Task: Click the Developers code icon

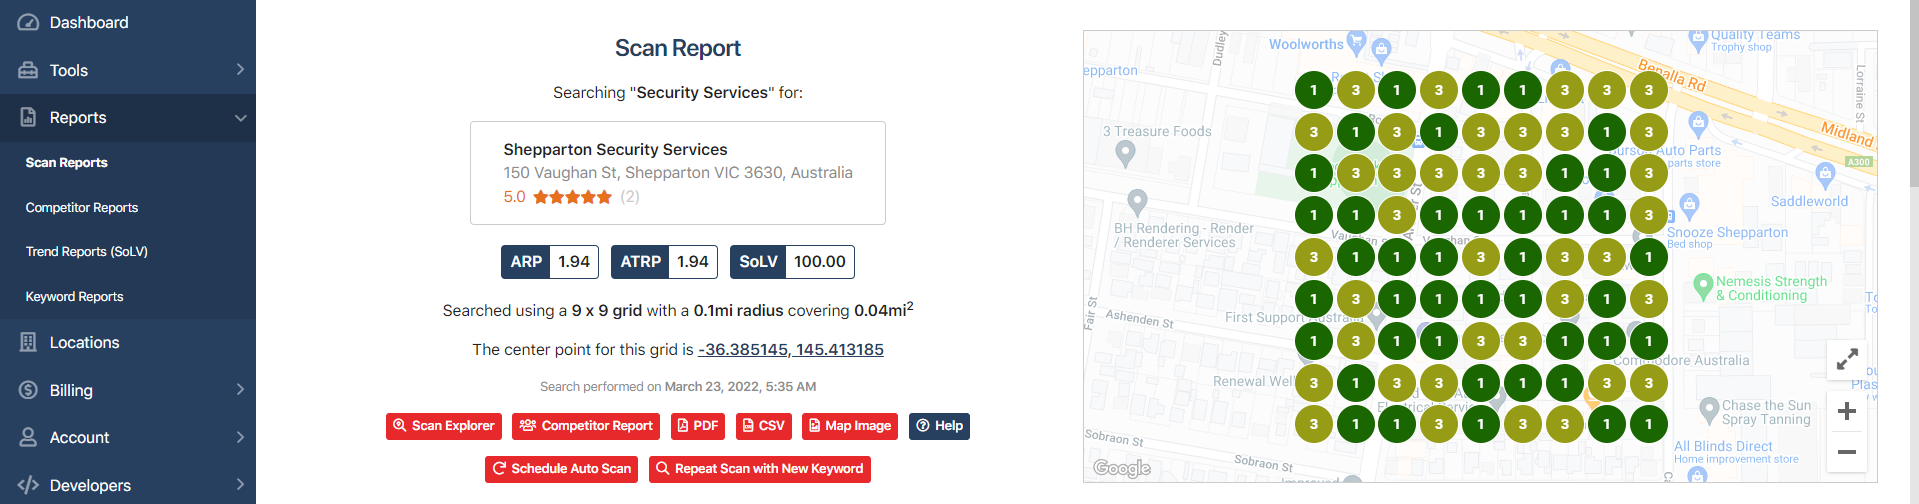Action: pyautogui.click(x=28, y=485)
